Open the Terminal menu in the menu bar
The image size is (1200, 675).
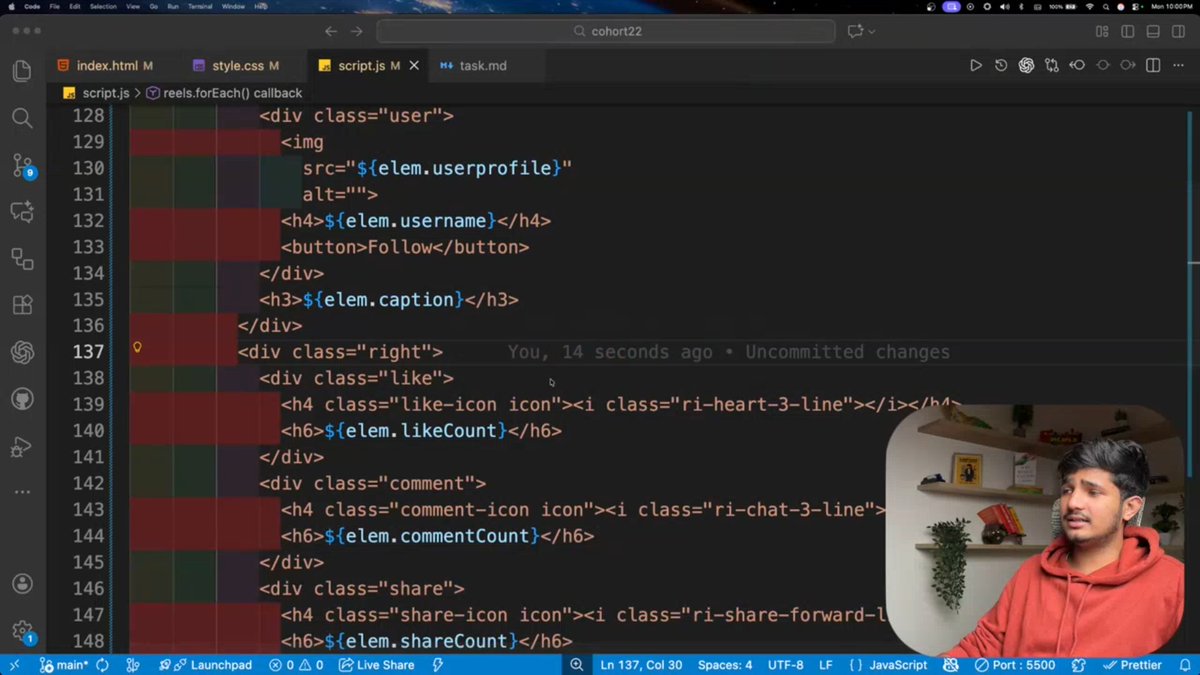[199, 6]
